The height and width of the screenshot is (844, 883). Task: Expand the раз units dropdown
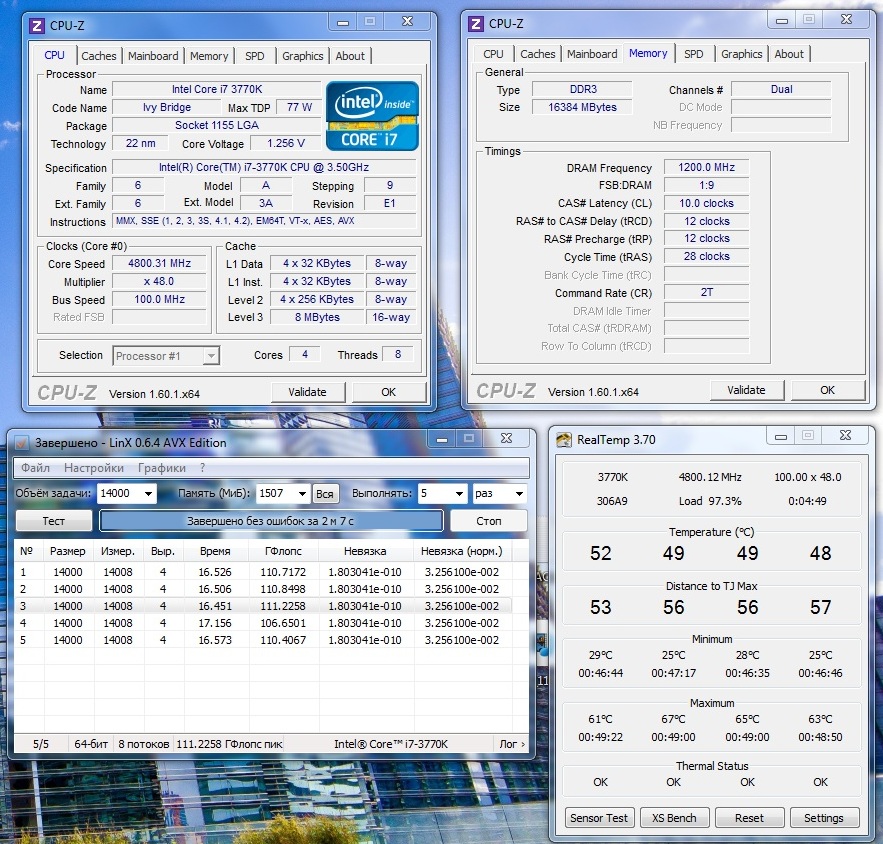[x=519, y=494]
